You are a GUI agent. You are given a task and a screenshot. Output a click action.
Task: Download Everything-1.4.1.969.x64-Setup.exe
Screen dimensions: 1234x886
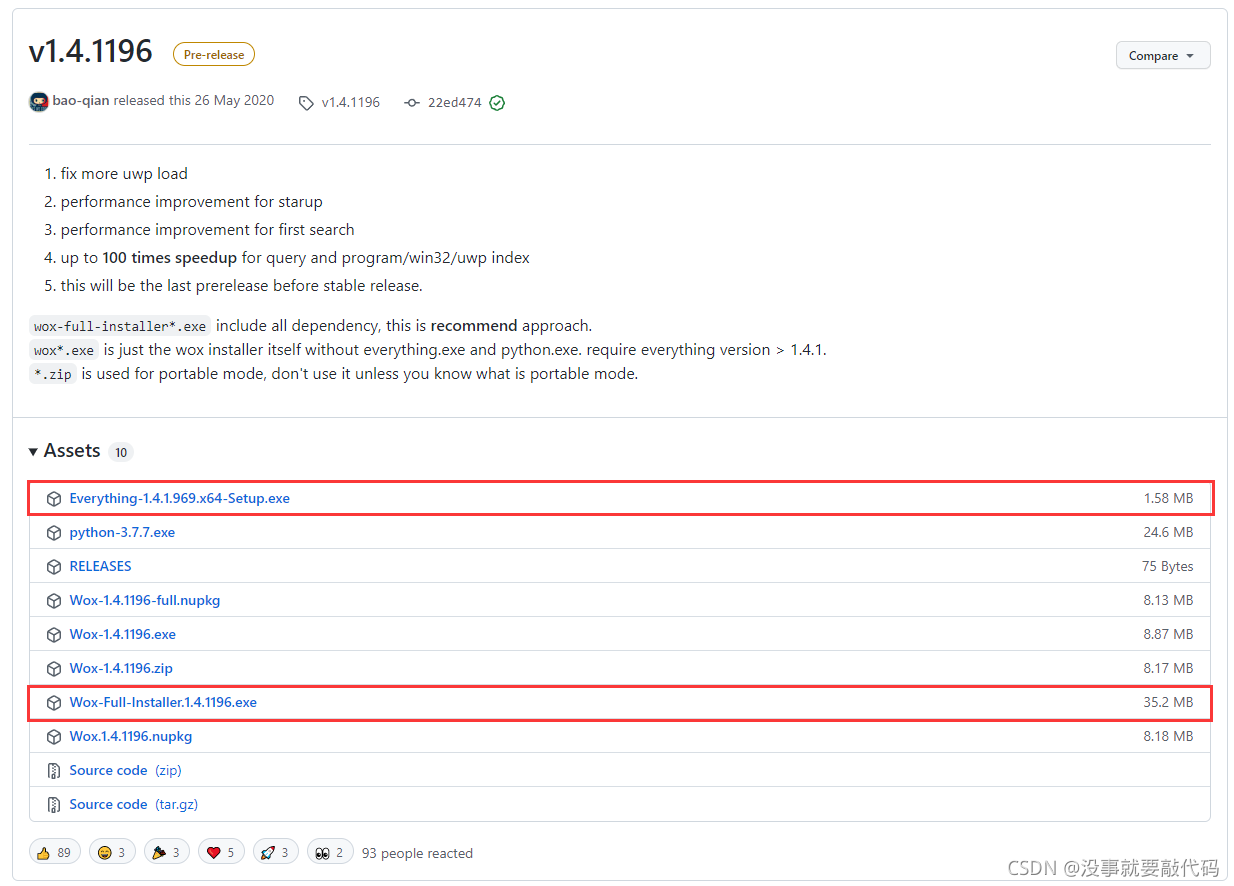click(179, 498)
